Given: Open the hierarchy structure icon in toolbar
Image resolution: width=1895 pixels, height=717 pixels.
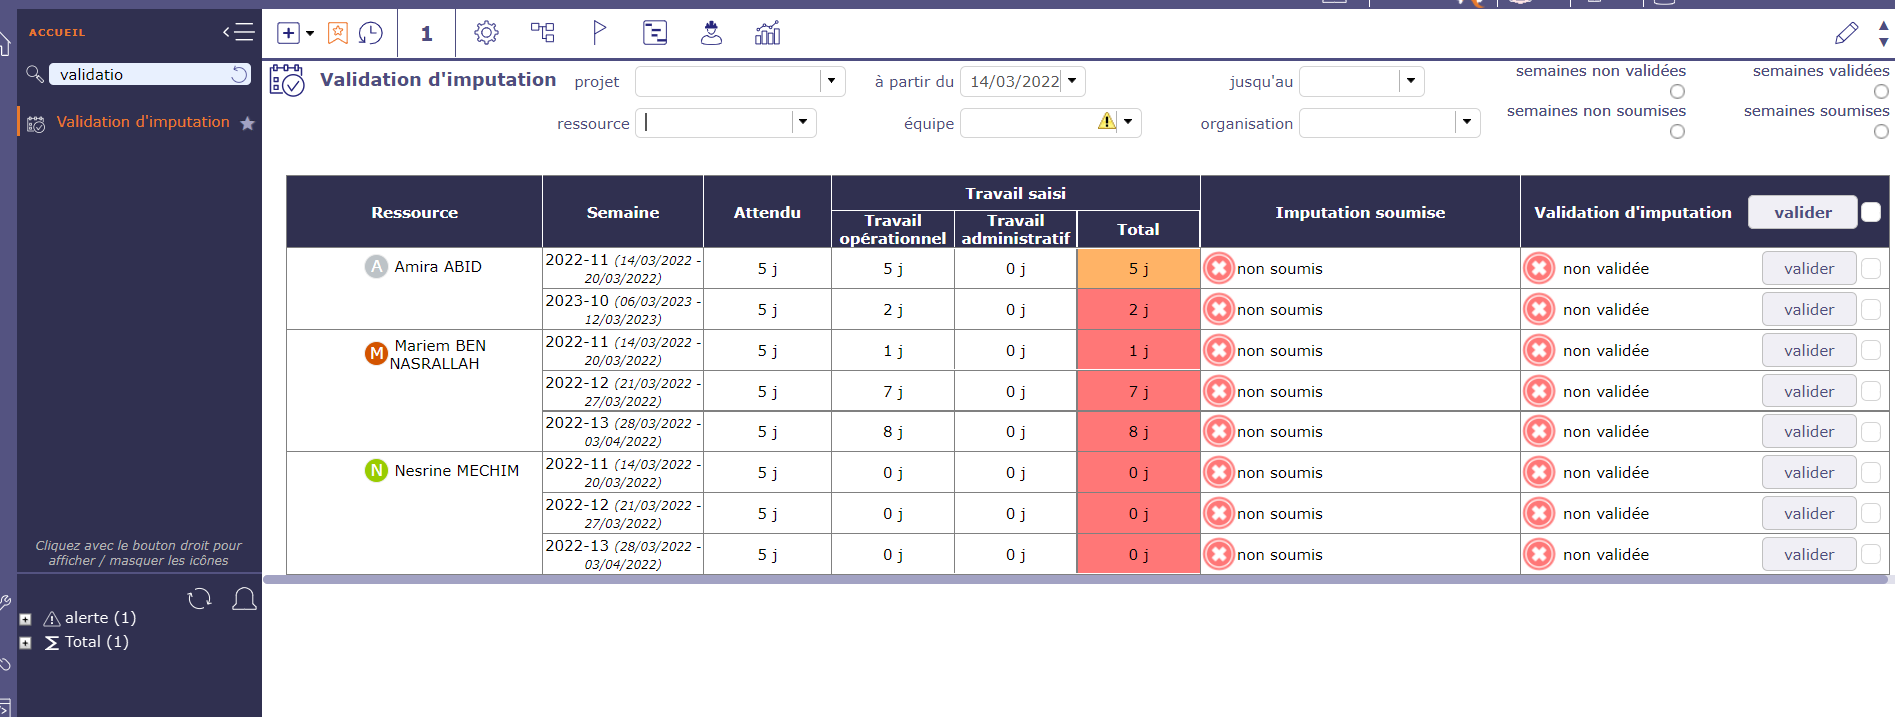Looking at the screenshot, I should (542, 33).
